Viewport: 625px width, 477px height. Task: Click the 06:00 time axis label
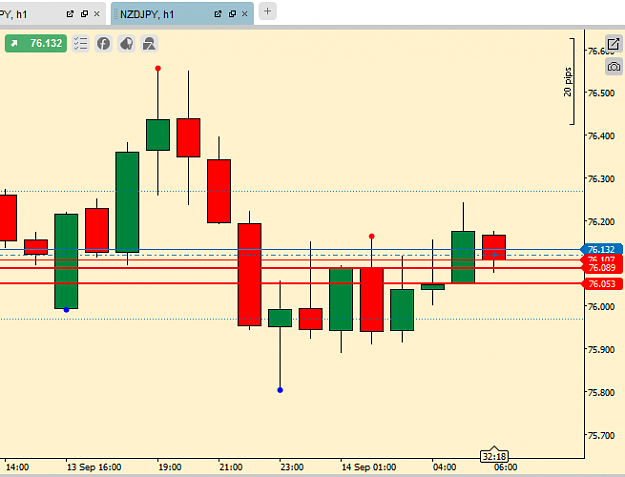tap(505, 467)
